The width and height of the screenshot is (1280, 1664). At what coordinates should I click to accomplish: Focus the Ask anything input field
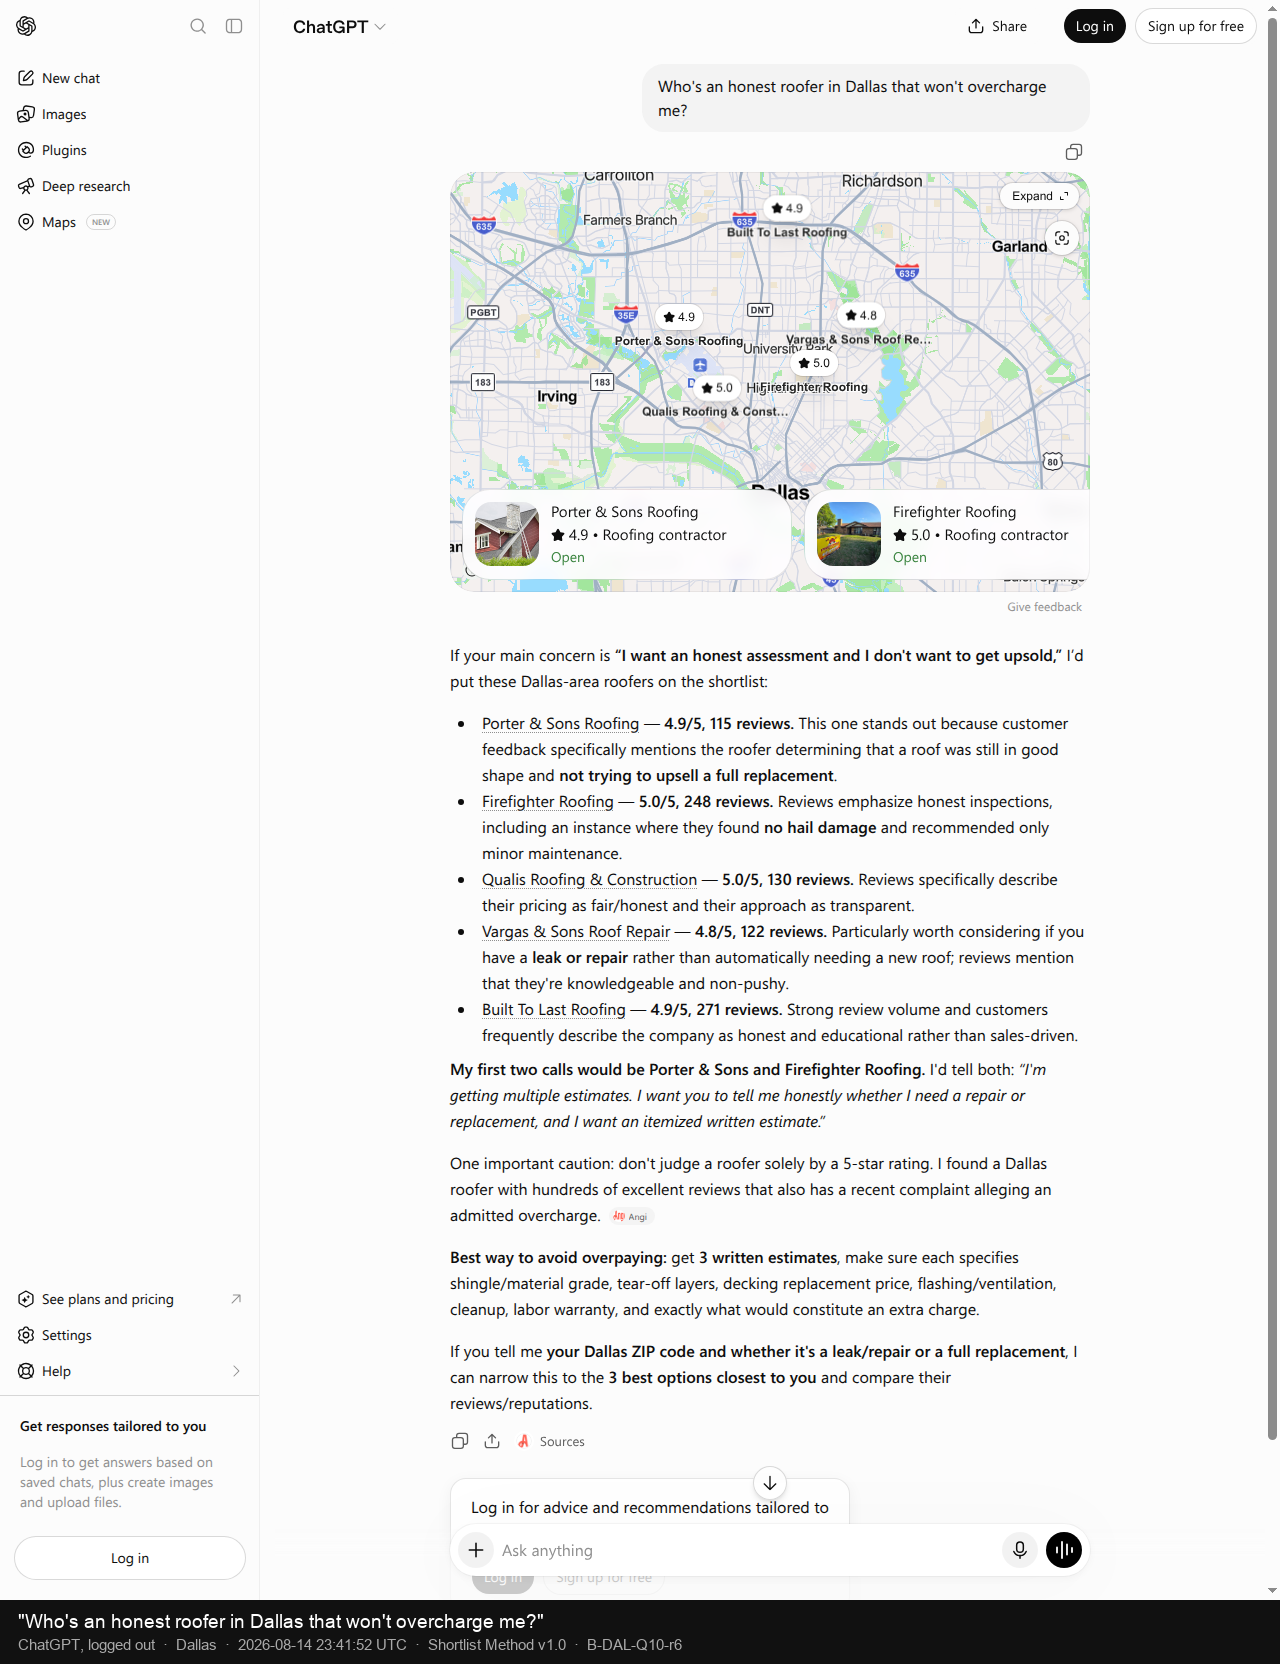pyautogui.click(x=745, y=1550)
